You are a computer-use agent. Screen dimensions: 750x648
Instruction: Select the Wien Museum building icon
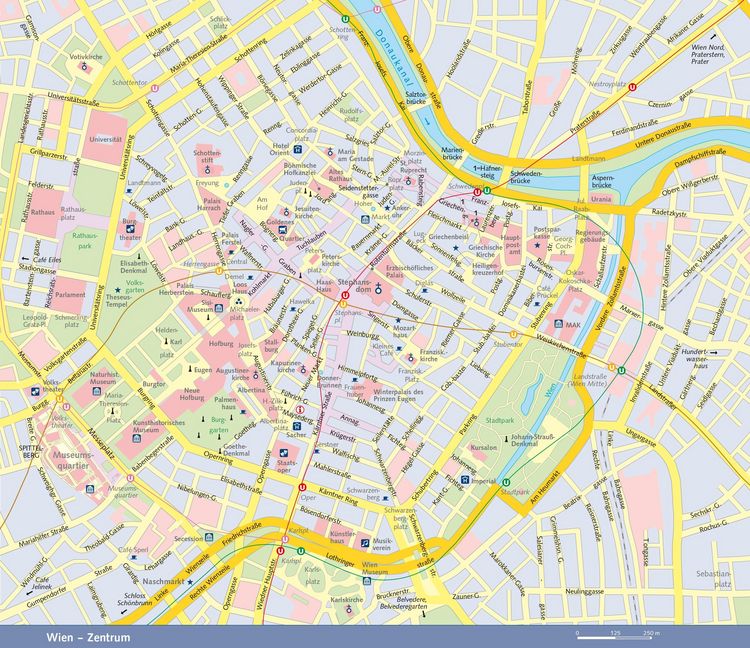(366, 581)
